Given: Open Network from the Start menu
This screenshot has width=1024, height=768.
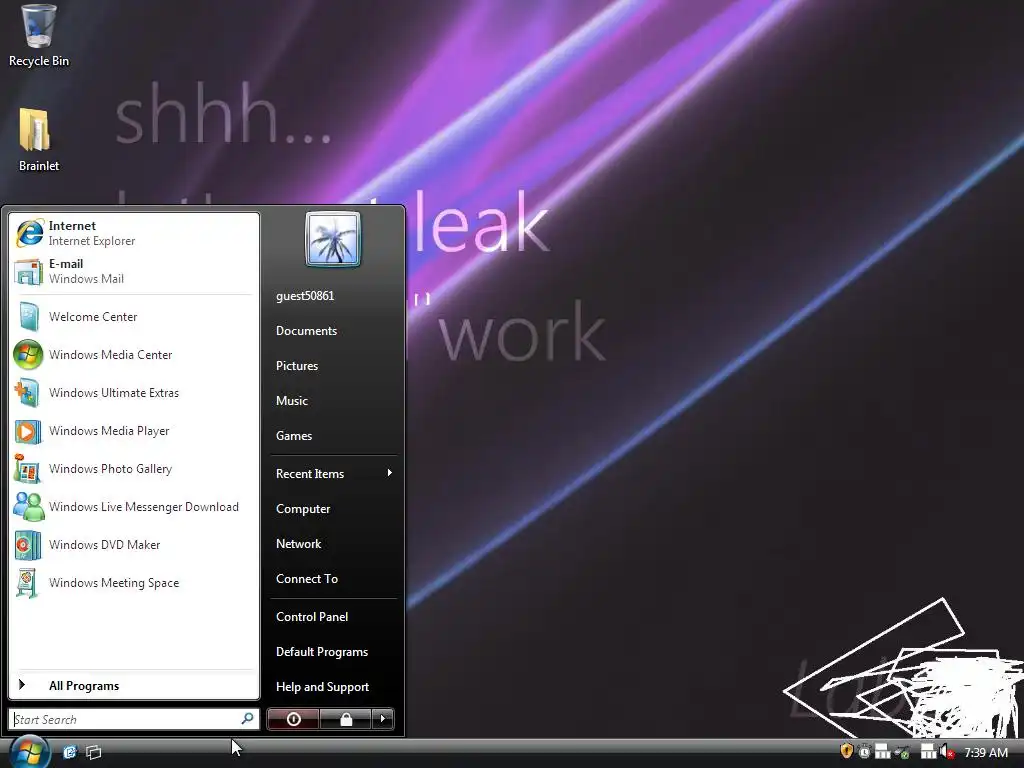Looking at the screenshot, I should coord(333,544).
